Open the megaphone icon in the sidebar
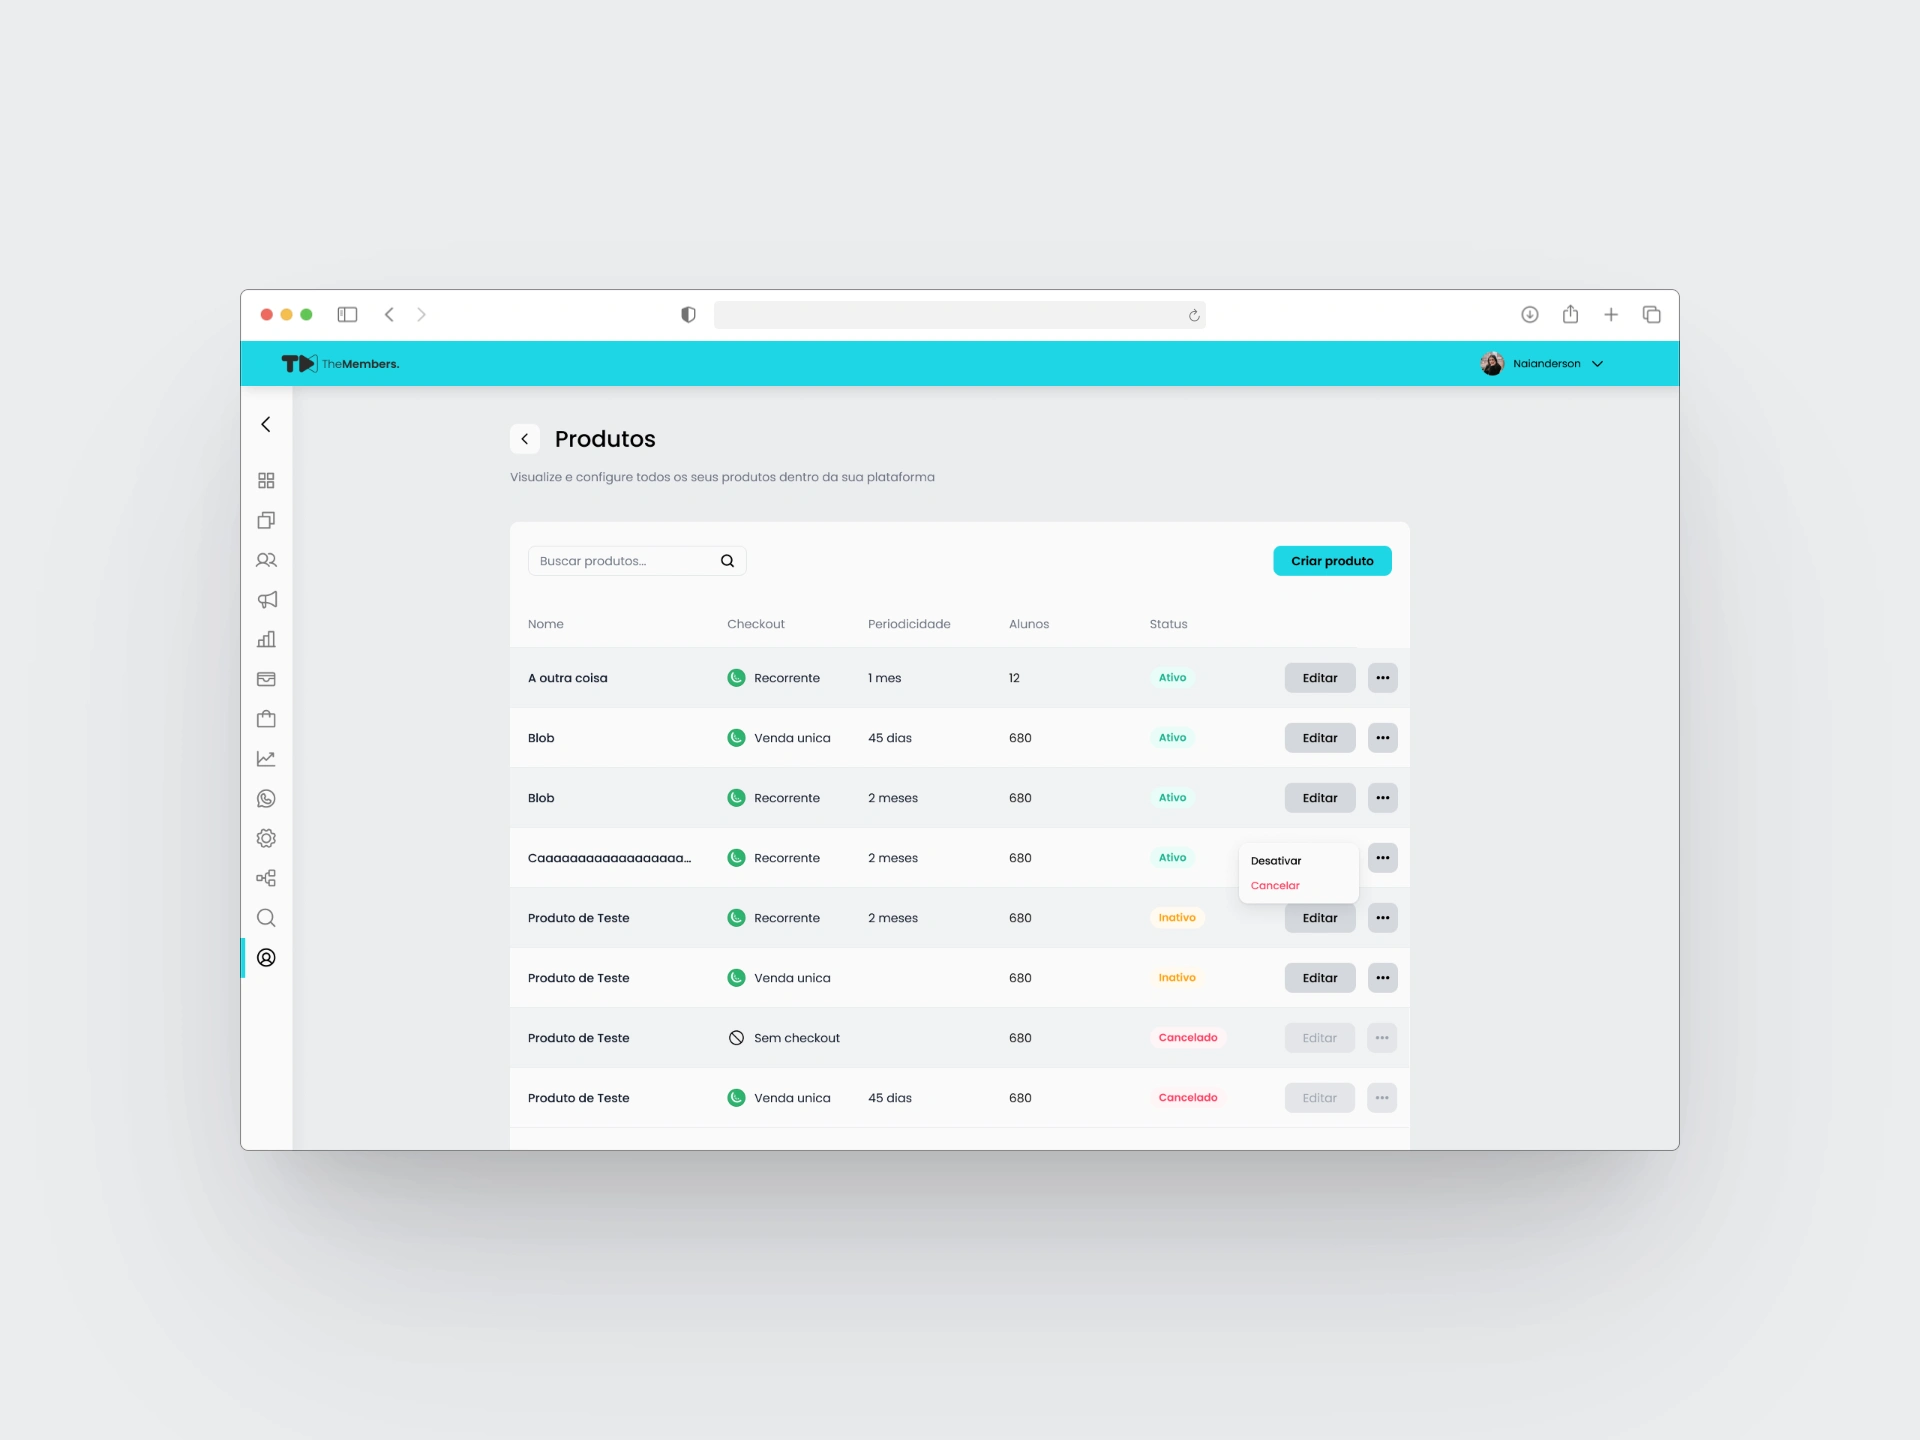This screenshot has width=1920, height=1440. pyautogui.click(x=266, y=600)
